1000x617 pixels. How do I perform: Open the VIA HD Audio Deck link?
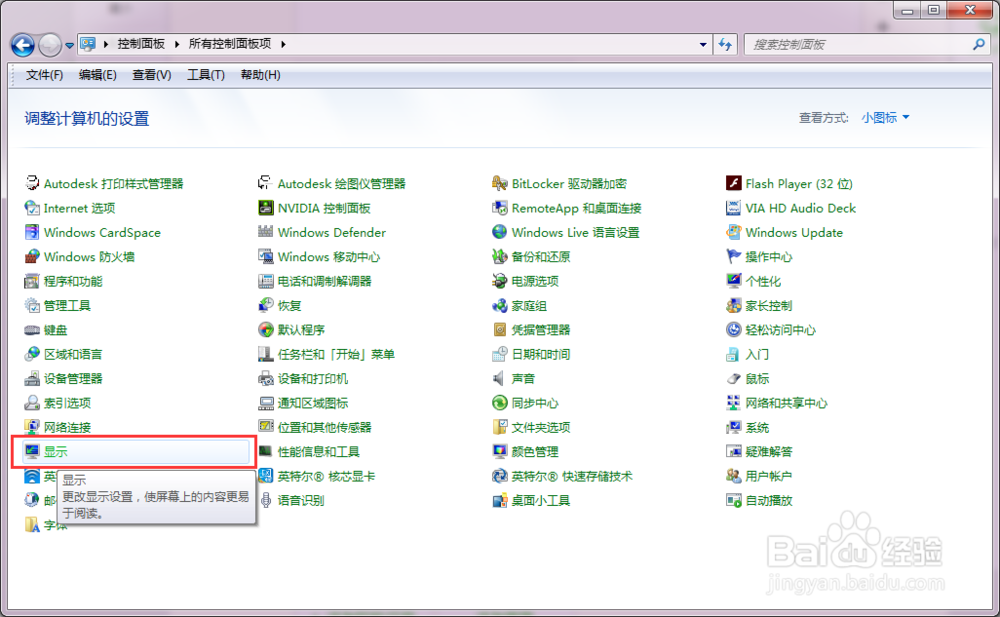(x=800, y=208)
